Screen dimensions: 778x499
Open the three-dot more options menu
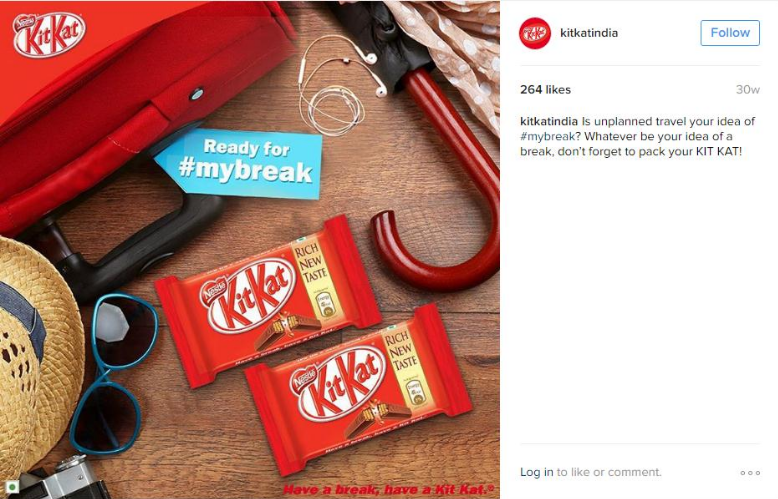pyautogui.click(x=750, y=473)
